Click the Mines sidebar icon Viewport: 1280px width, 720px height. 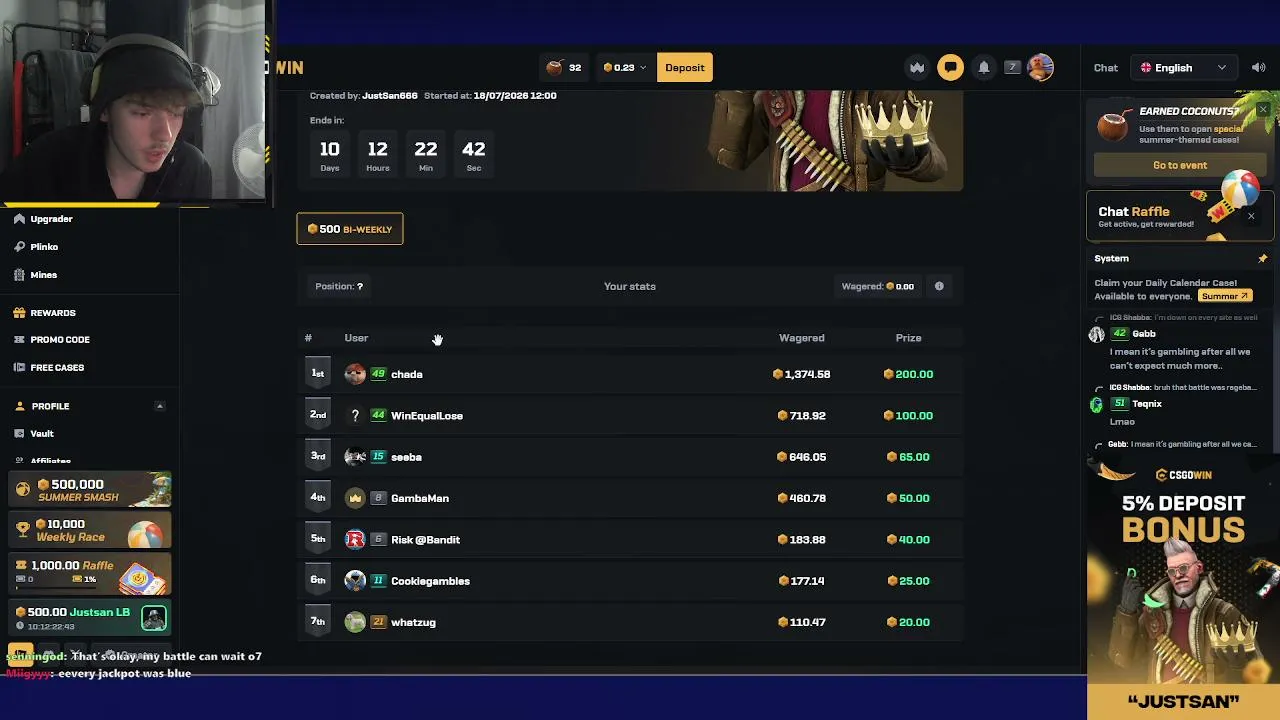(x=19, y=275)
